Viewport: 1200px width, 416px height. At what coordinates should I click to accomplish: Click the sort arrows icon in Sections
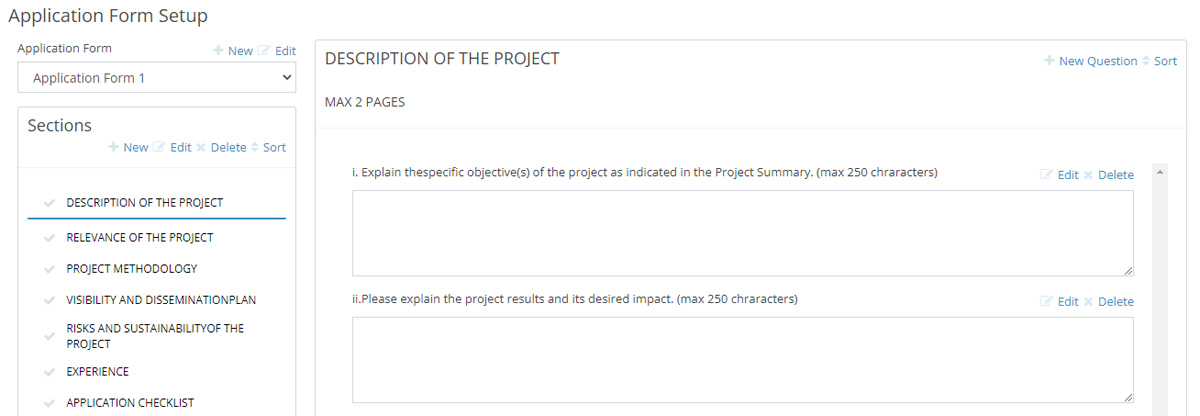point(254,148)
